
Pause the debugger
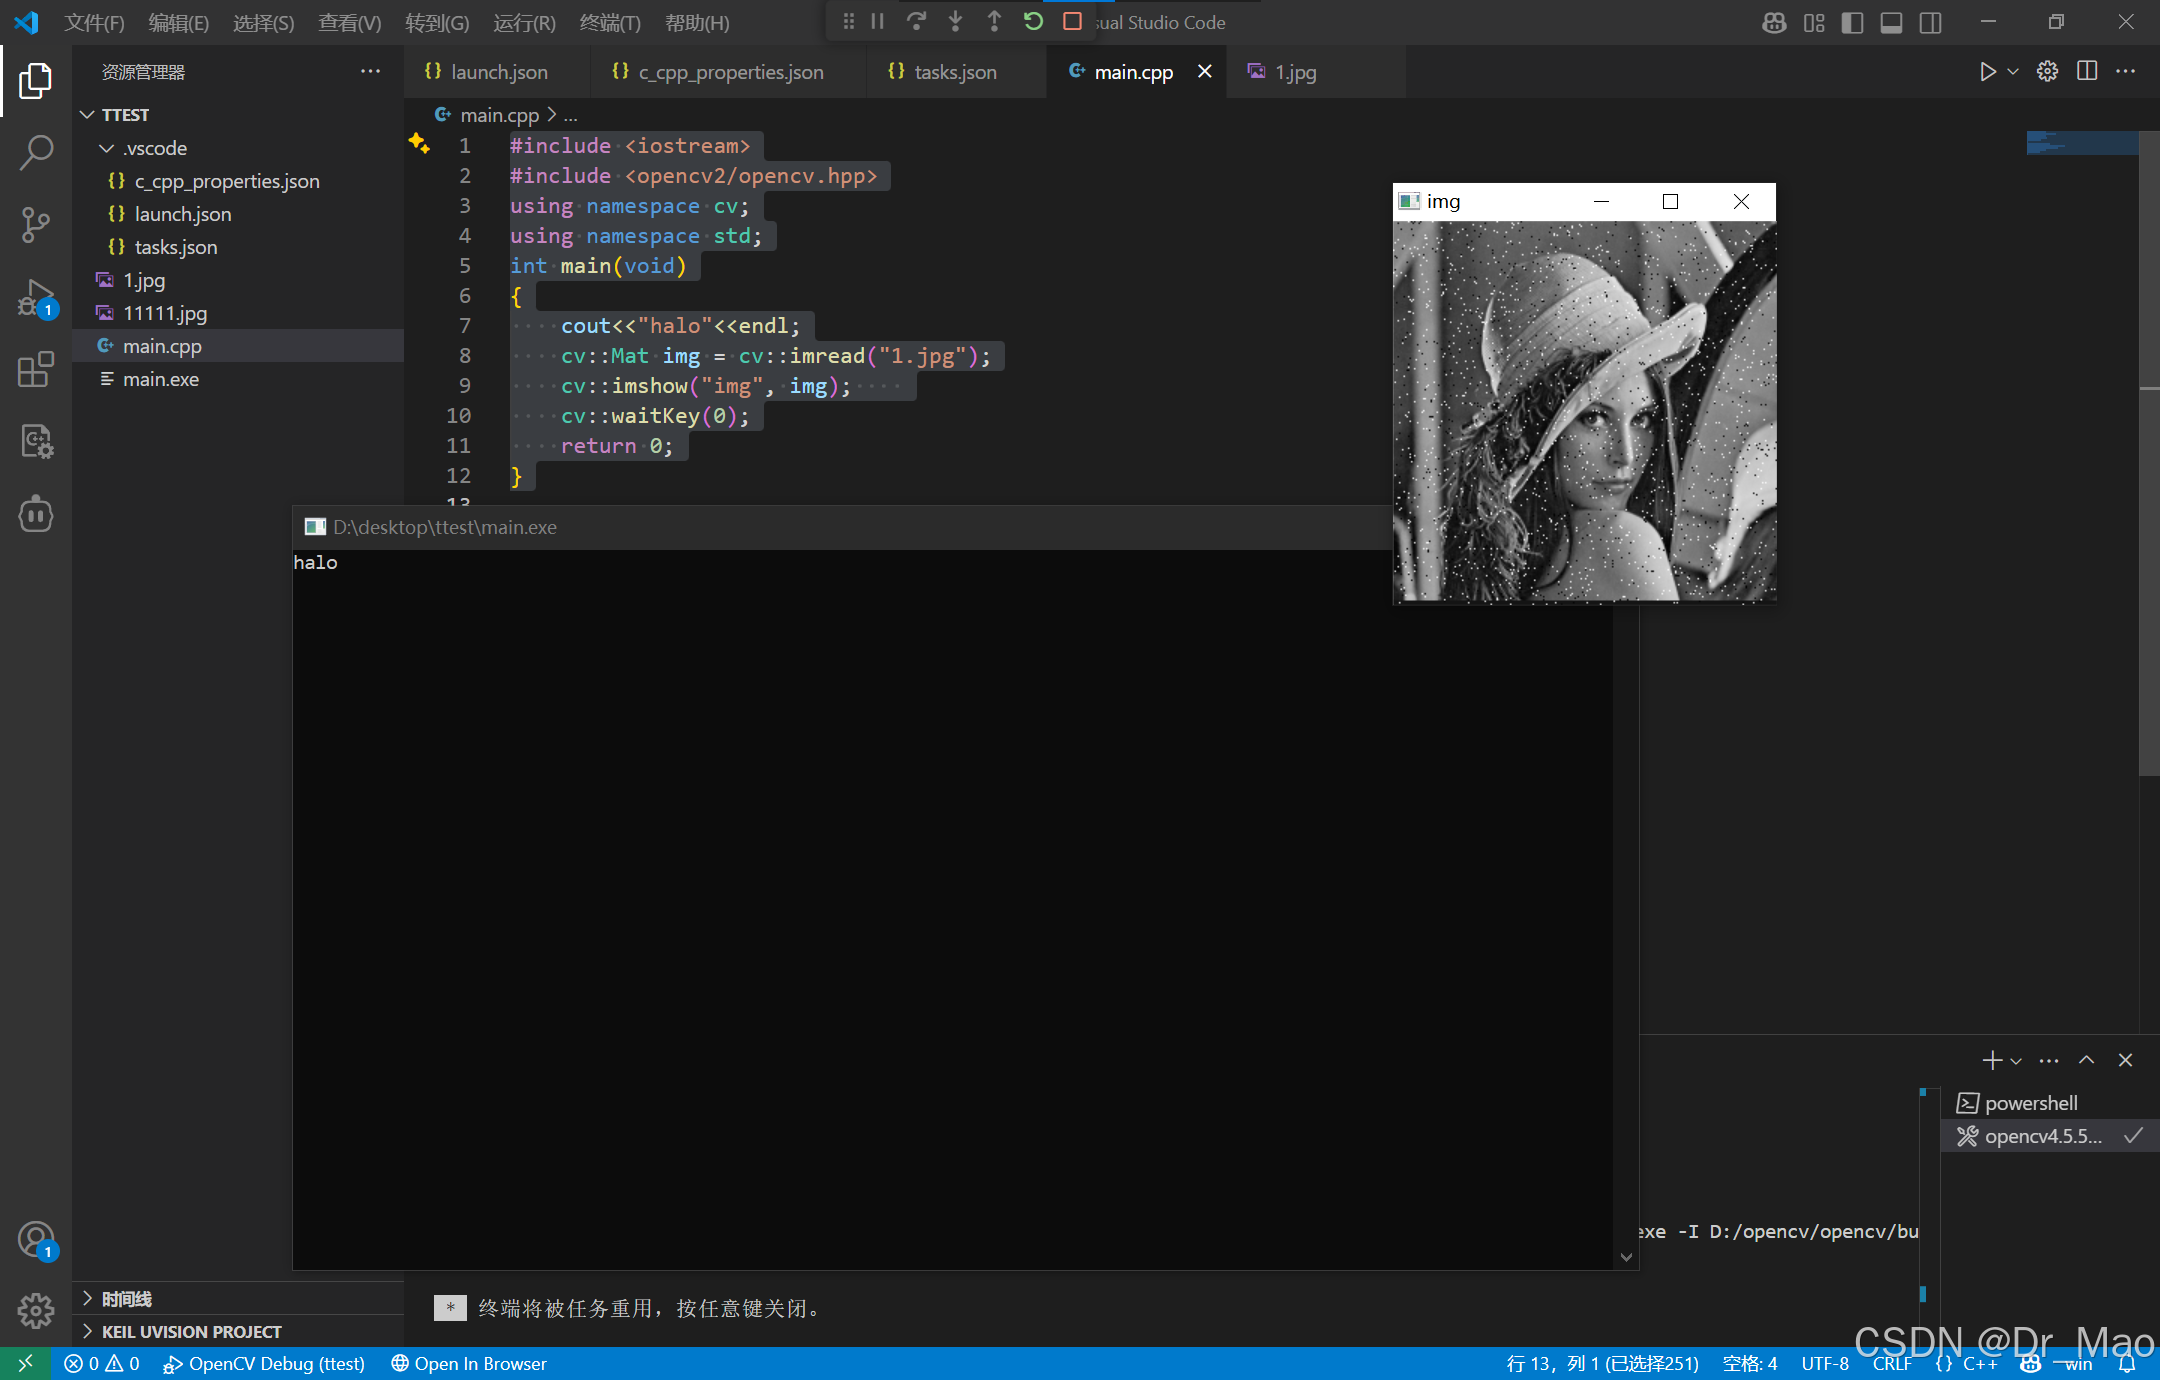[x=877, y=21]
